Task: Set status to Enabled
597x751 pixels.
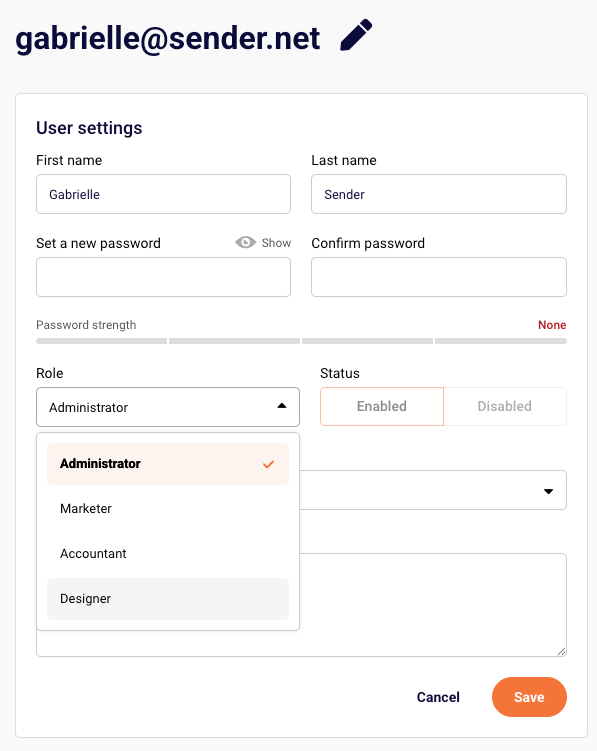Action: (x=382, y=406)
